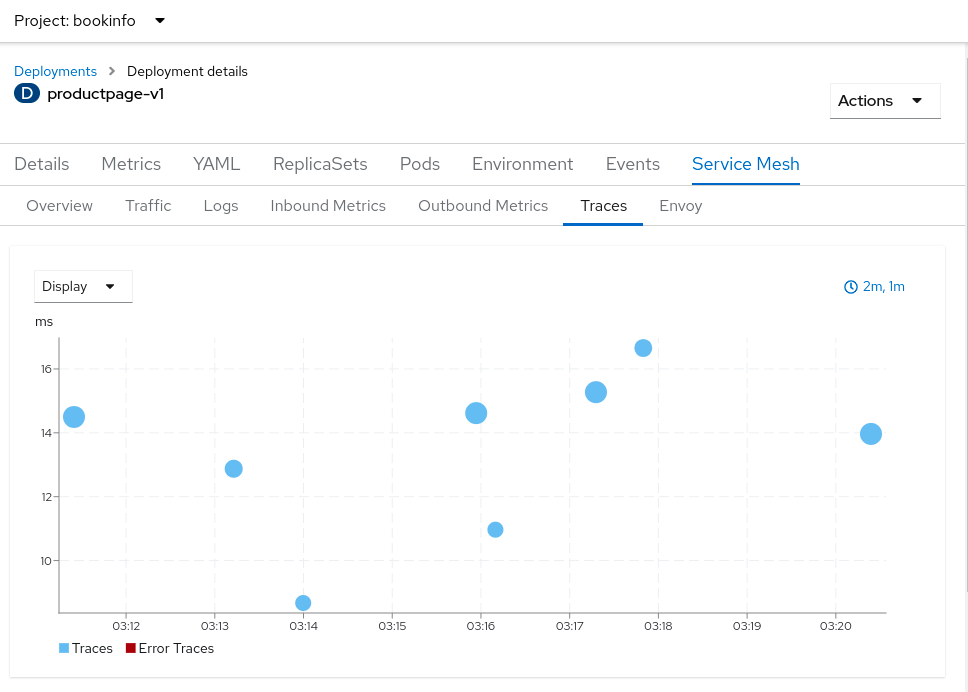Click the blue D deployment badge icon
Image resolution: width=968 pixels, height=692 pixels.
[x=27, y=94]
